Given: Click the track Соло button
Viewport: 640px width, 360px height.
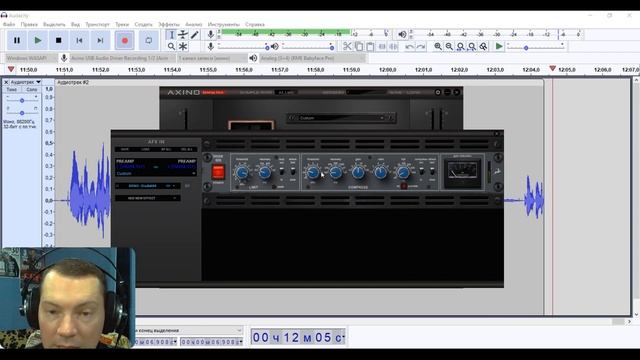Looking at the screenshot, I should [x=31, y=89].
